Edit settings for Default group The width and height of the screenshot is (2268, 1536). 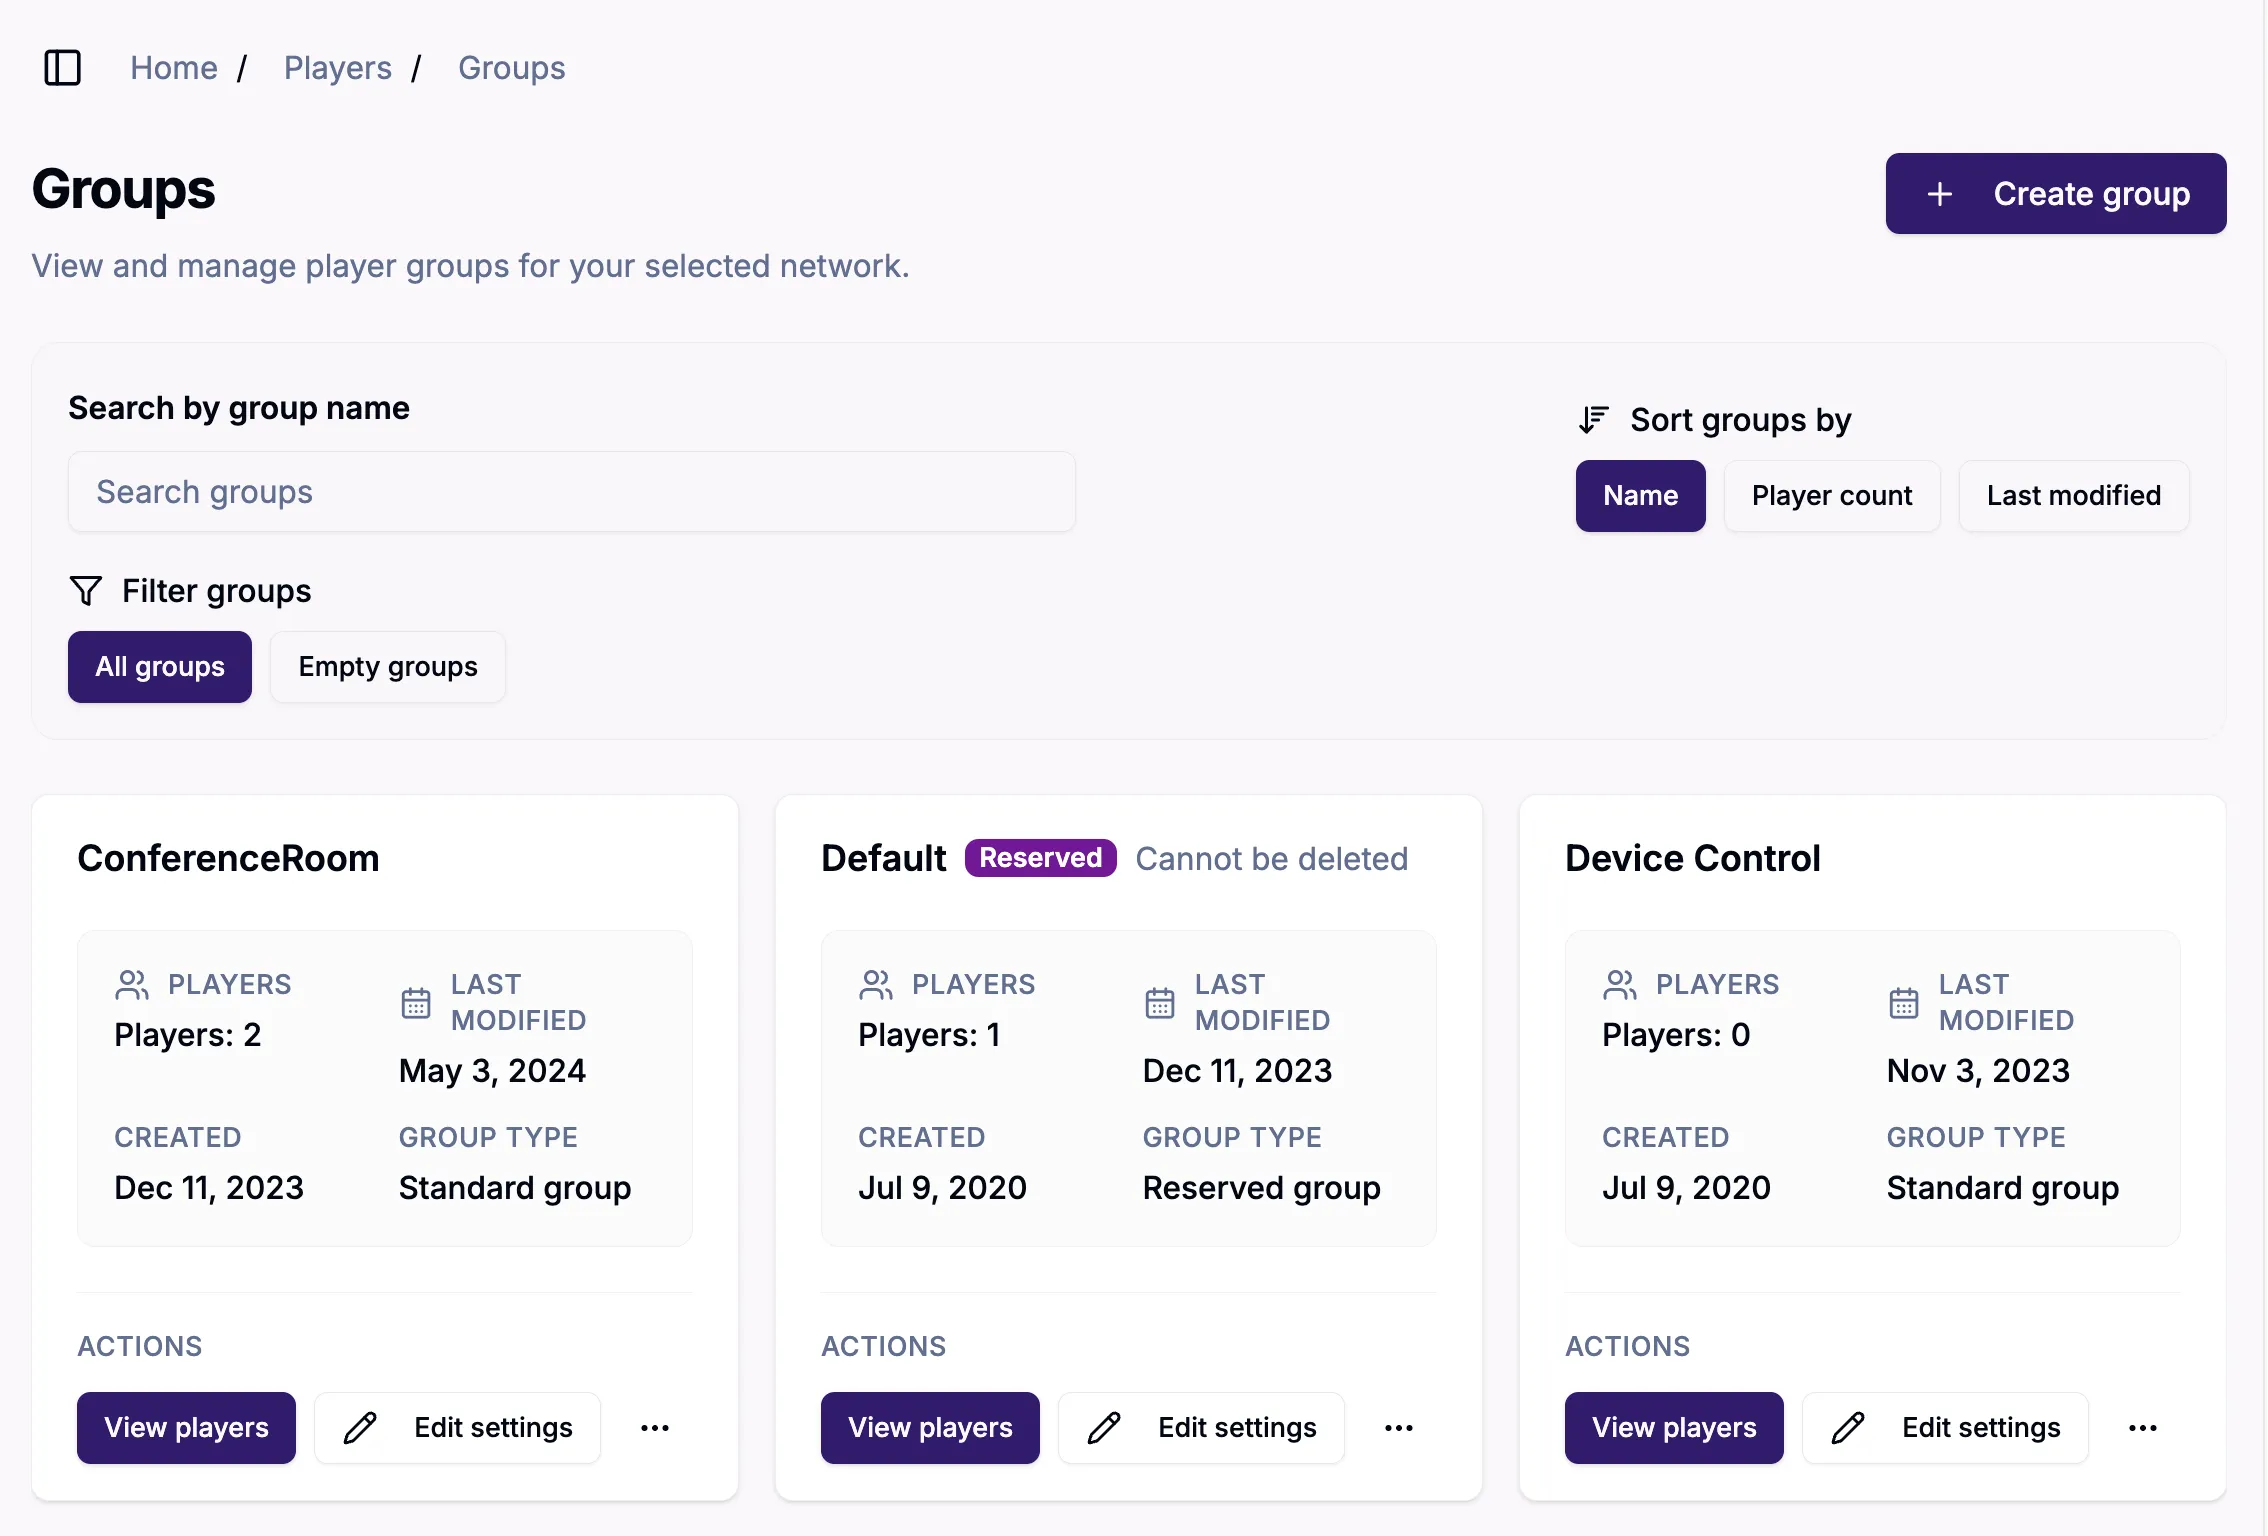(1202, 1428)
